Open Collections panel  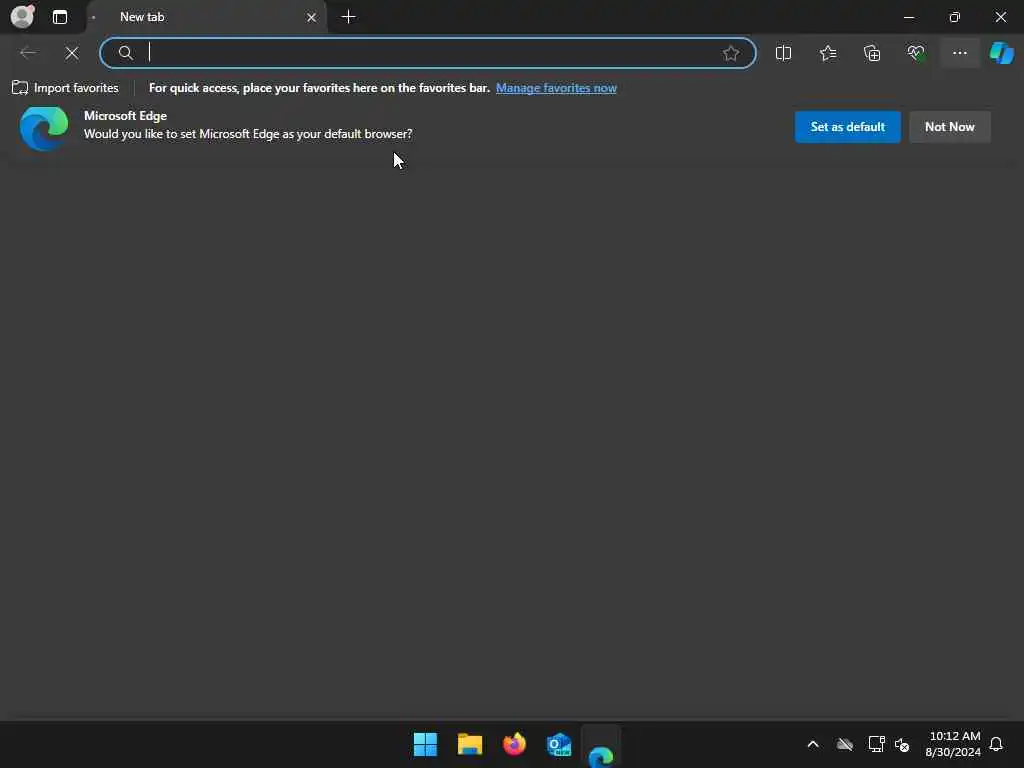click(872, 53)
